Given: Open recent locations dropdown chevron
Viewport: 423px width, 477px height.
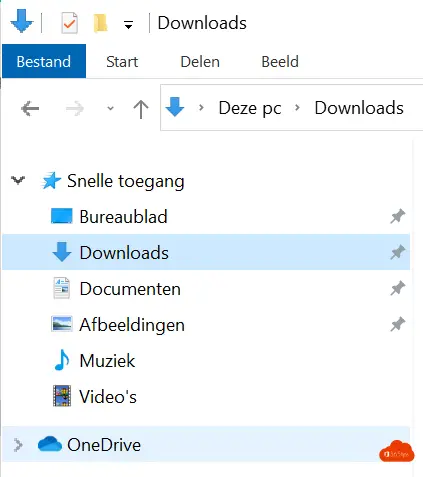Looking at the screenshot, I should point(110,108).
